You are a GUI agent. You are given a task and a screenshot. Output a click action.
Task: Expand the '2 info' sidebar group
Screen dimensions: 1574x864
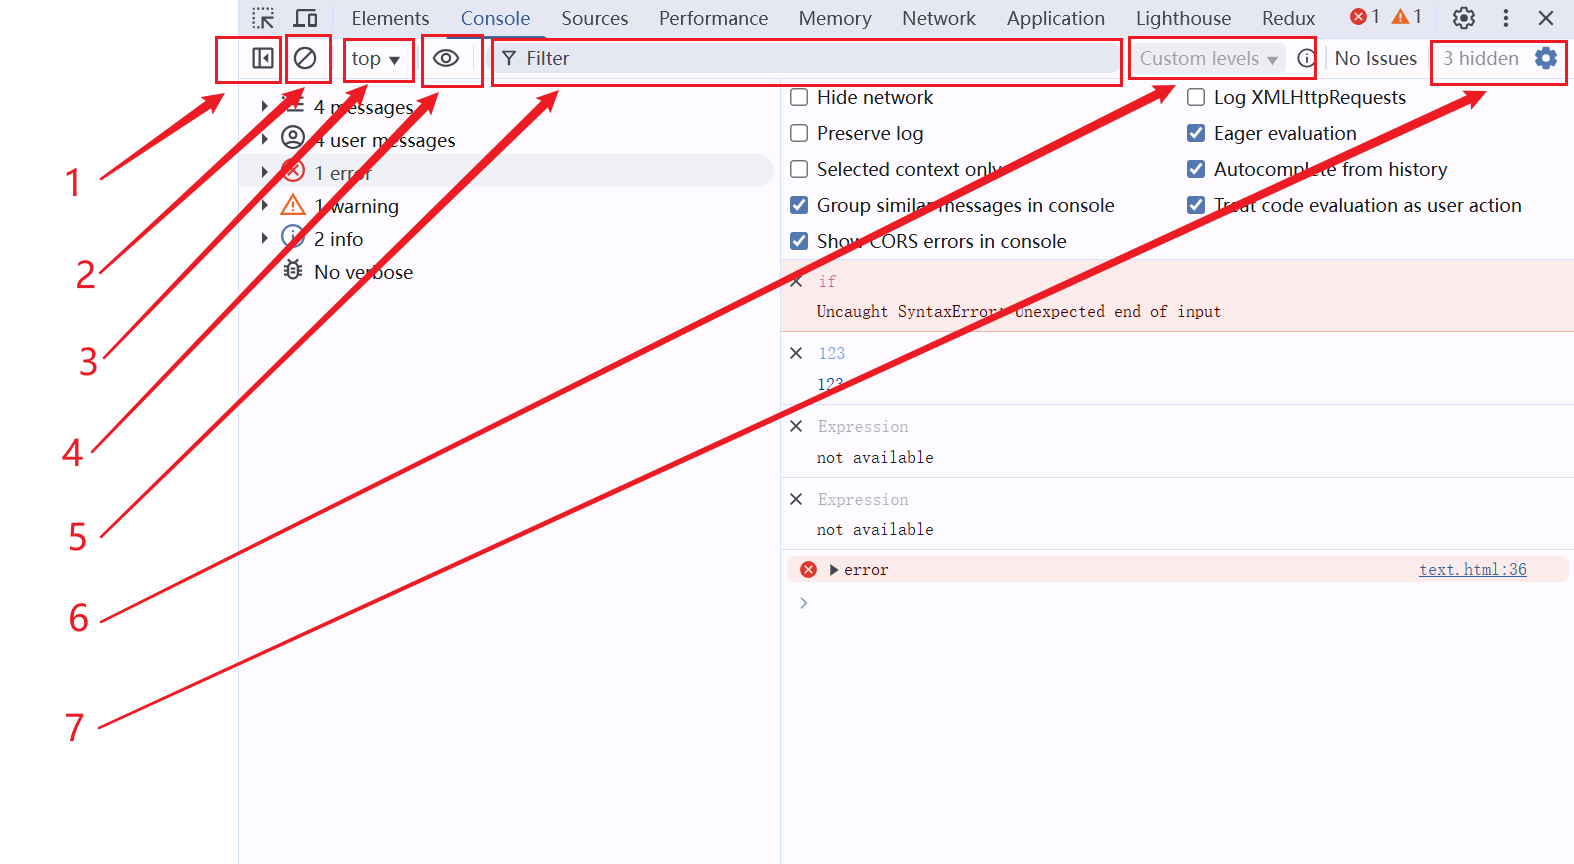264,238
